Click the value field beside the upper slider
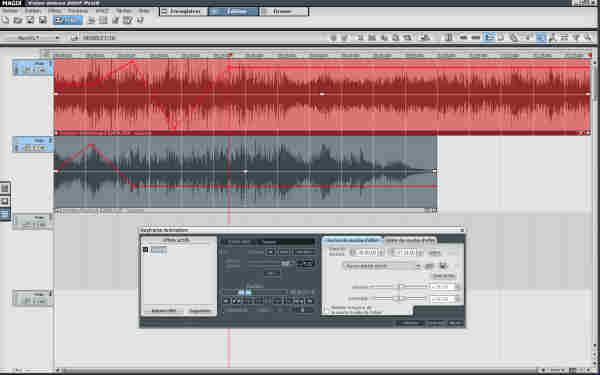The width and height of the screenshot is (600, 375). pos(444,287)
